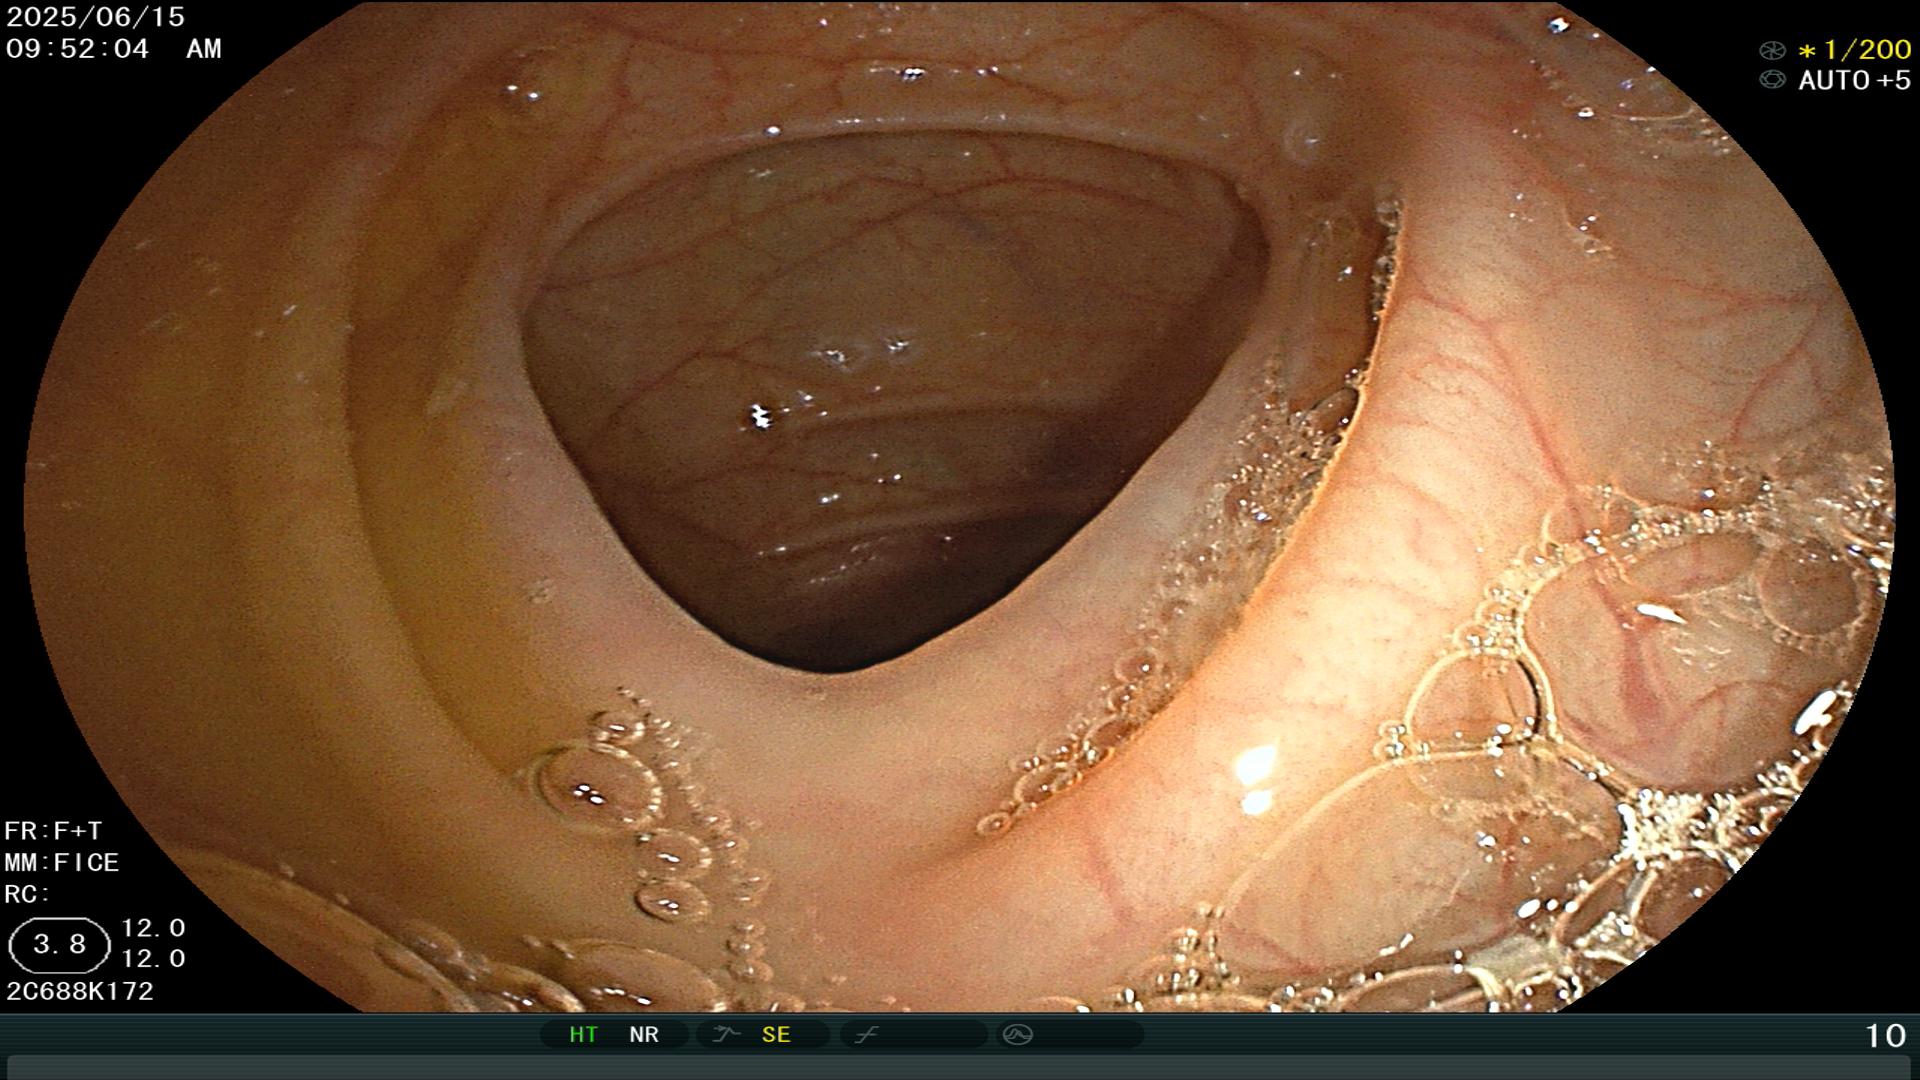Click the MM:FICE mode label

point(62,863)
